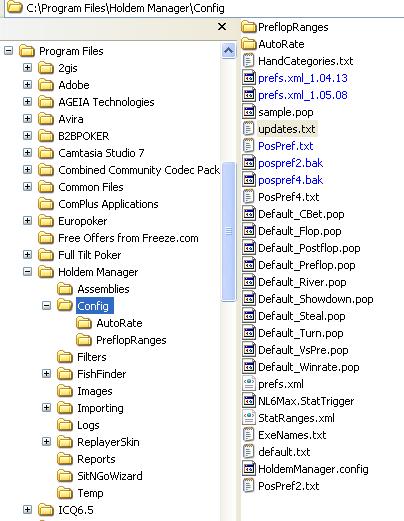
Task: Expand the Importing folder node
Action: click(47, 408)
